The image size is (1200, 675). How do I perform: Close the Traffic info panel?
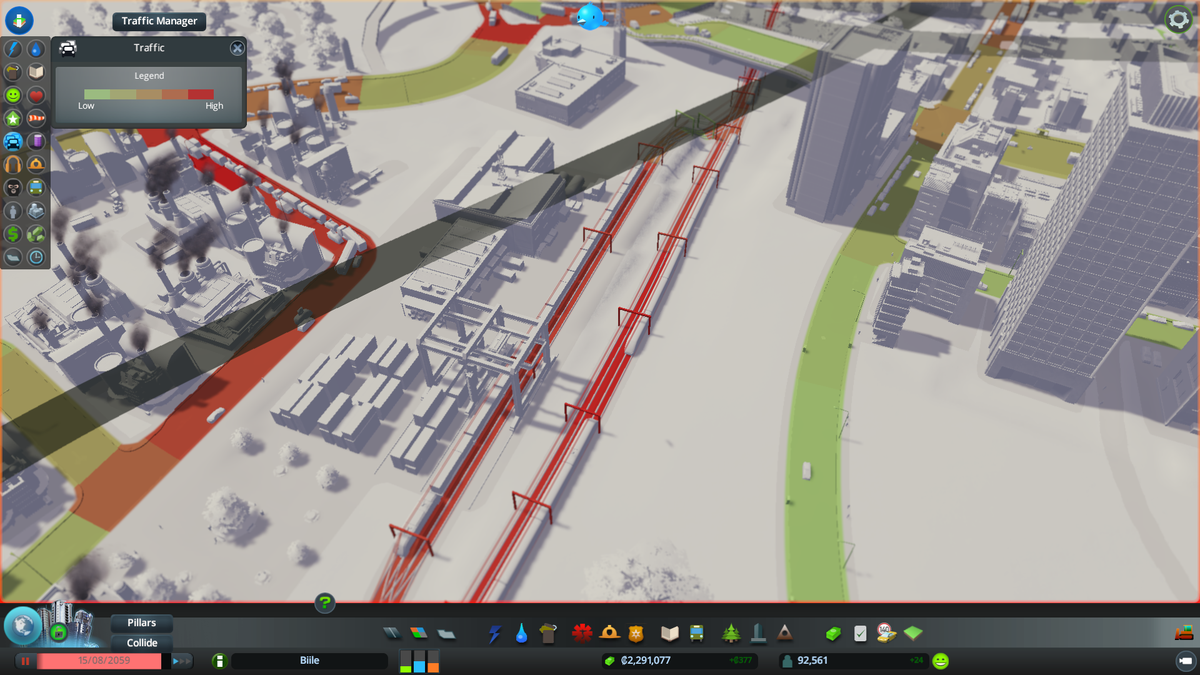pos(237,48)
